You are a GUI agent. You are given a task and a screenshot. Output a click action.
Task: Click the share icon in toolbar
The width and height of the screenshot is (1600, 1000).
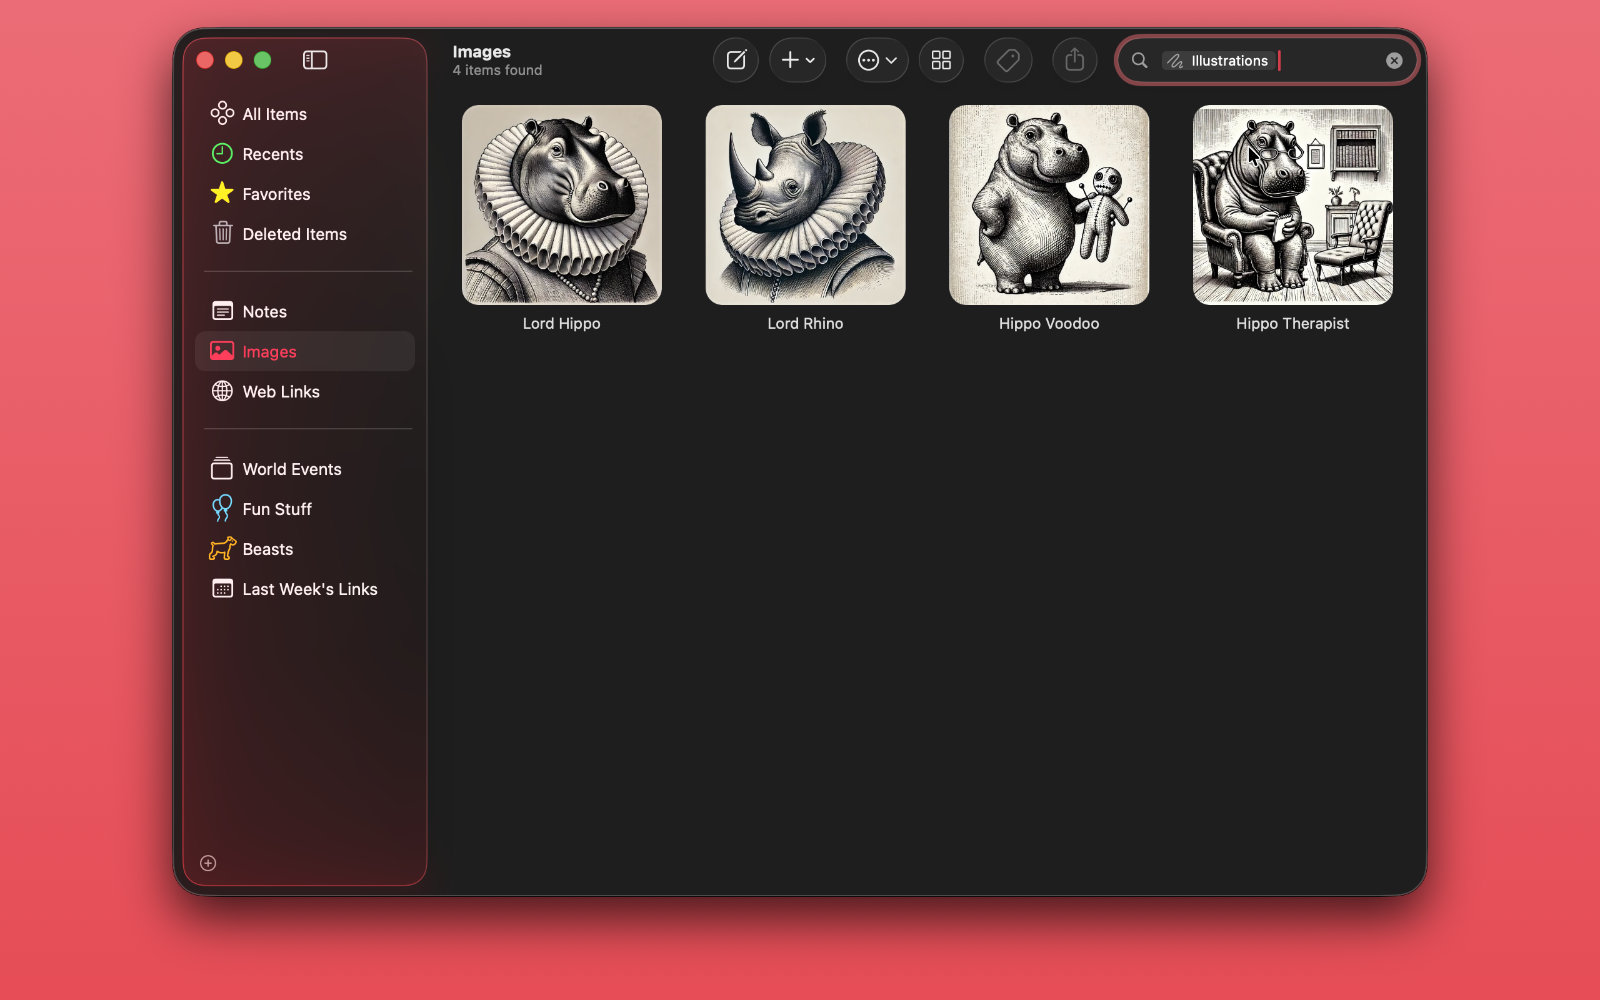[1074, 60]
